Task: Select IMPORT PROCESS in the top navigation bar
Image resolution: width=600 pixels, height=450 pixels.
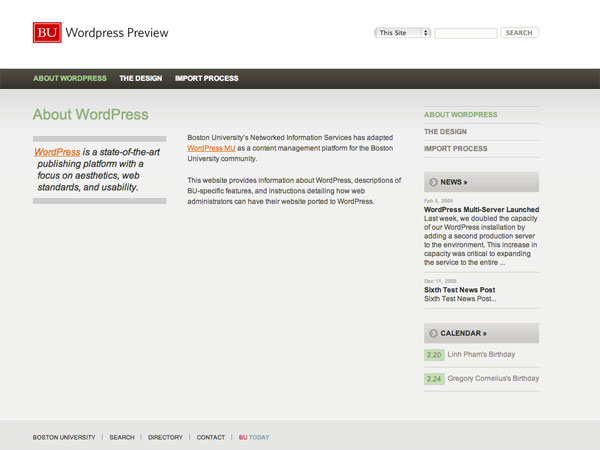Action: pyautogui.click(x=207, y=78)
